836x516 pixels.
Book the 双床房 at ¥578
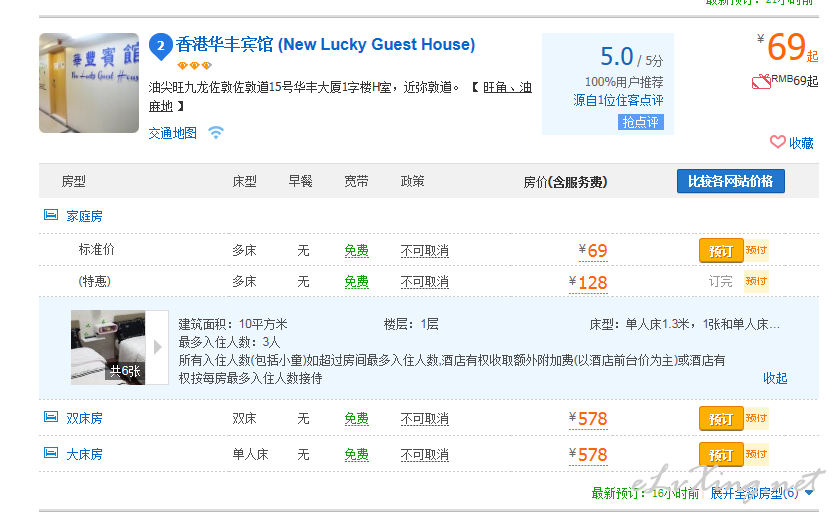(721, 419)
